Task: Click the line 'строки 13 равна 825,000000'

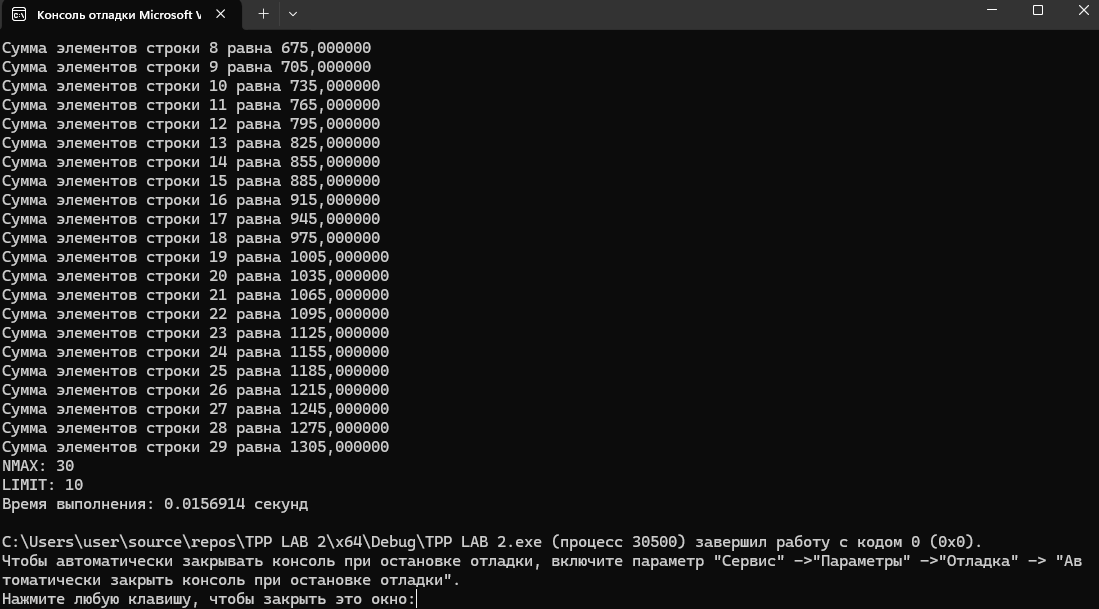Action: [x=191, y=143]
